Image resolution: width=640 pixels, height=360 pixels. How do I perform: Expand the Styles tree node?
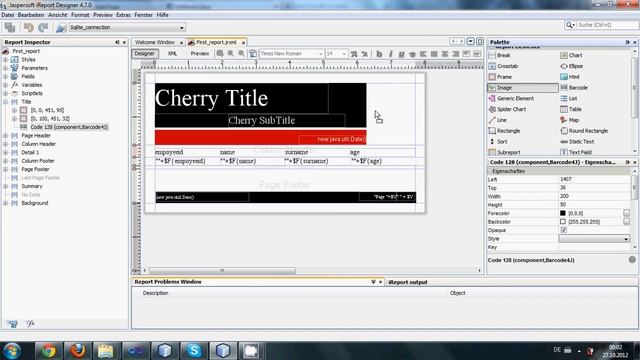point(6,60)
